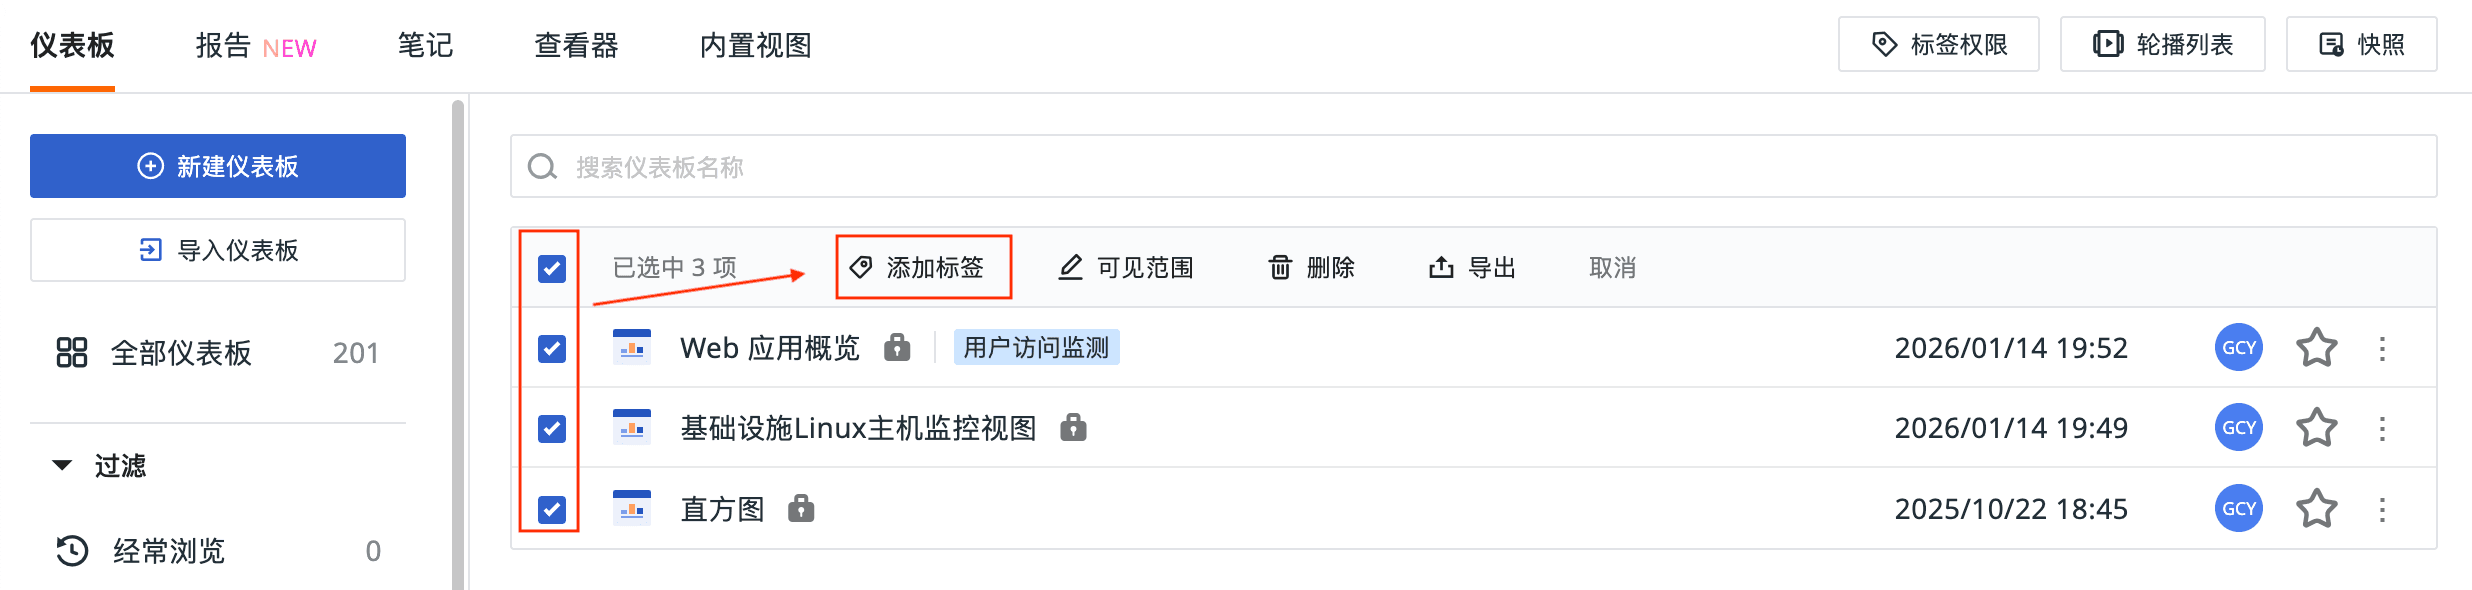Deselect the 直方图 row checkbox
2472x590 pixels.
click(552, 509)
